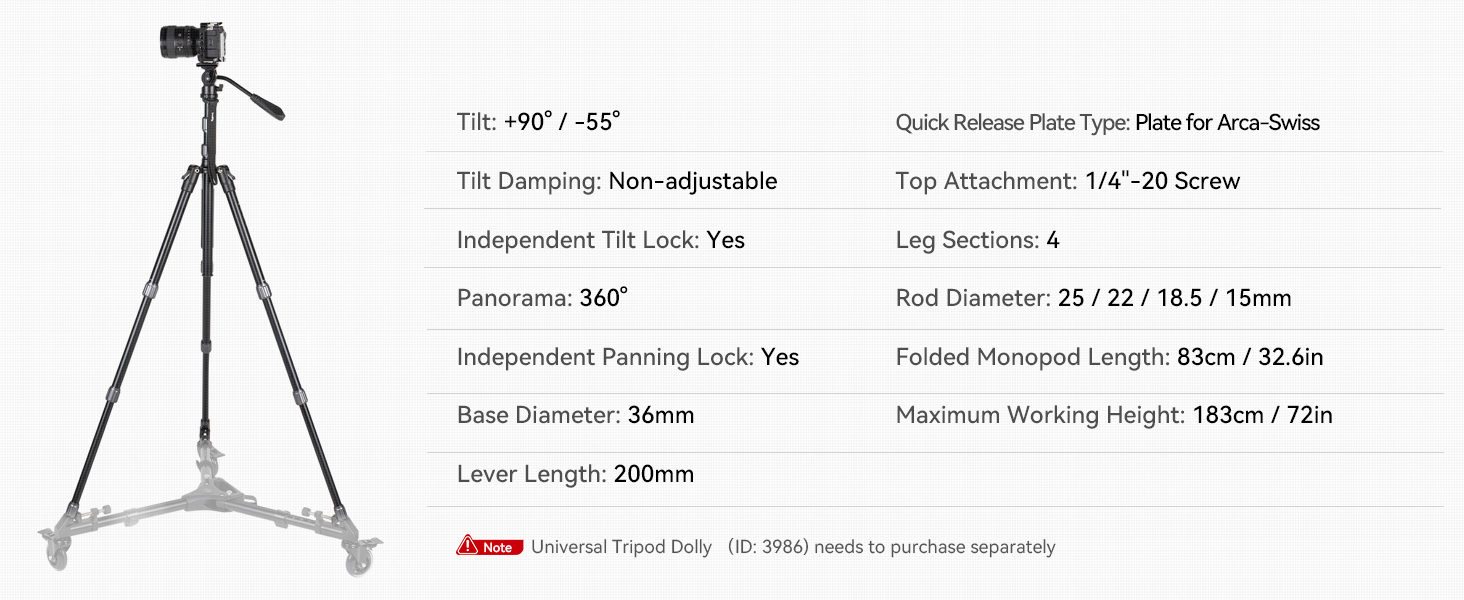Click the Tilt +90° / -55° specification
The height and width of the screenshot is (600, 1464).
[x=538, y=122]
